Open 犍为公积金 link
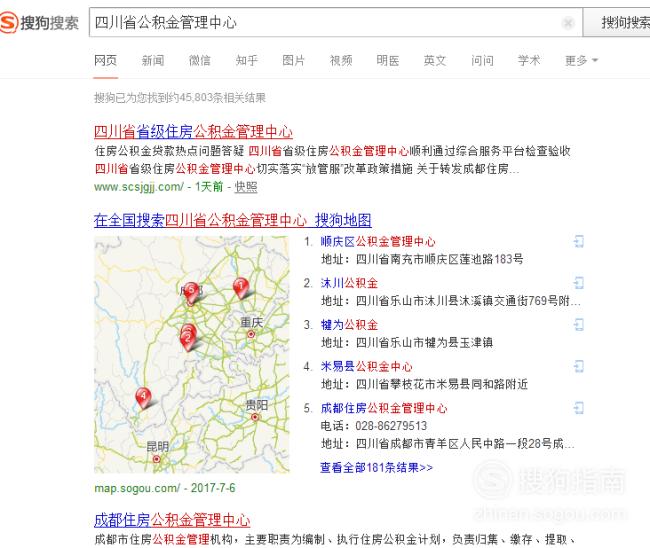 coord(349,325)
